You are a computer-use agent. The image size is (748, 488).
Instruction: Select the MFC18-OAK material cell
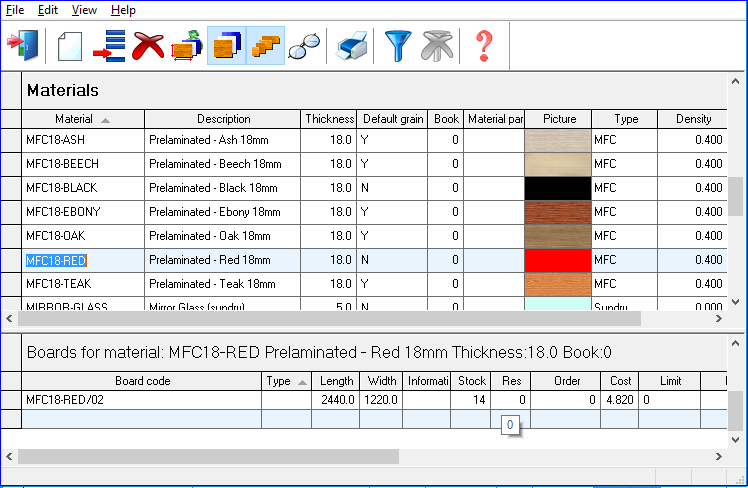click(x=83, y=236)
